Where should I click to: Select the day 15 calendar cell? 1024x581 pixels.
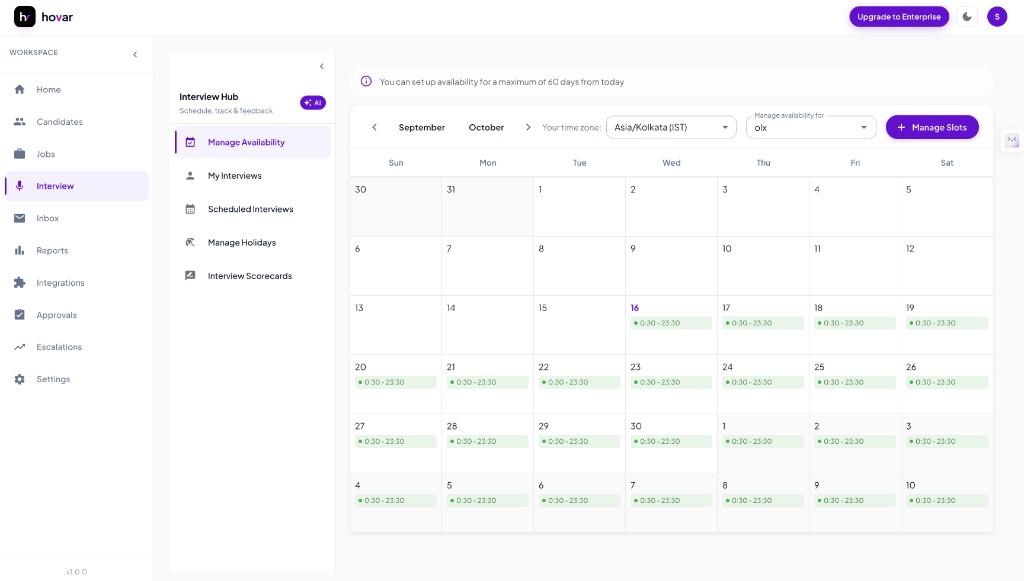(x=579, y=325)
